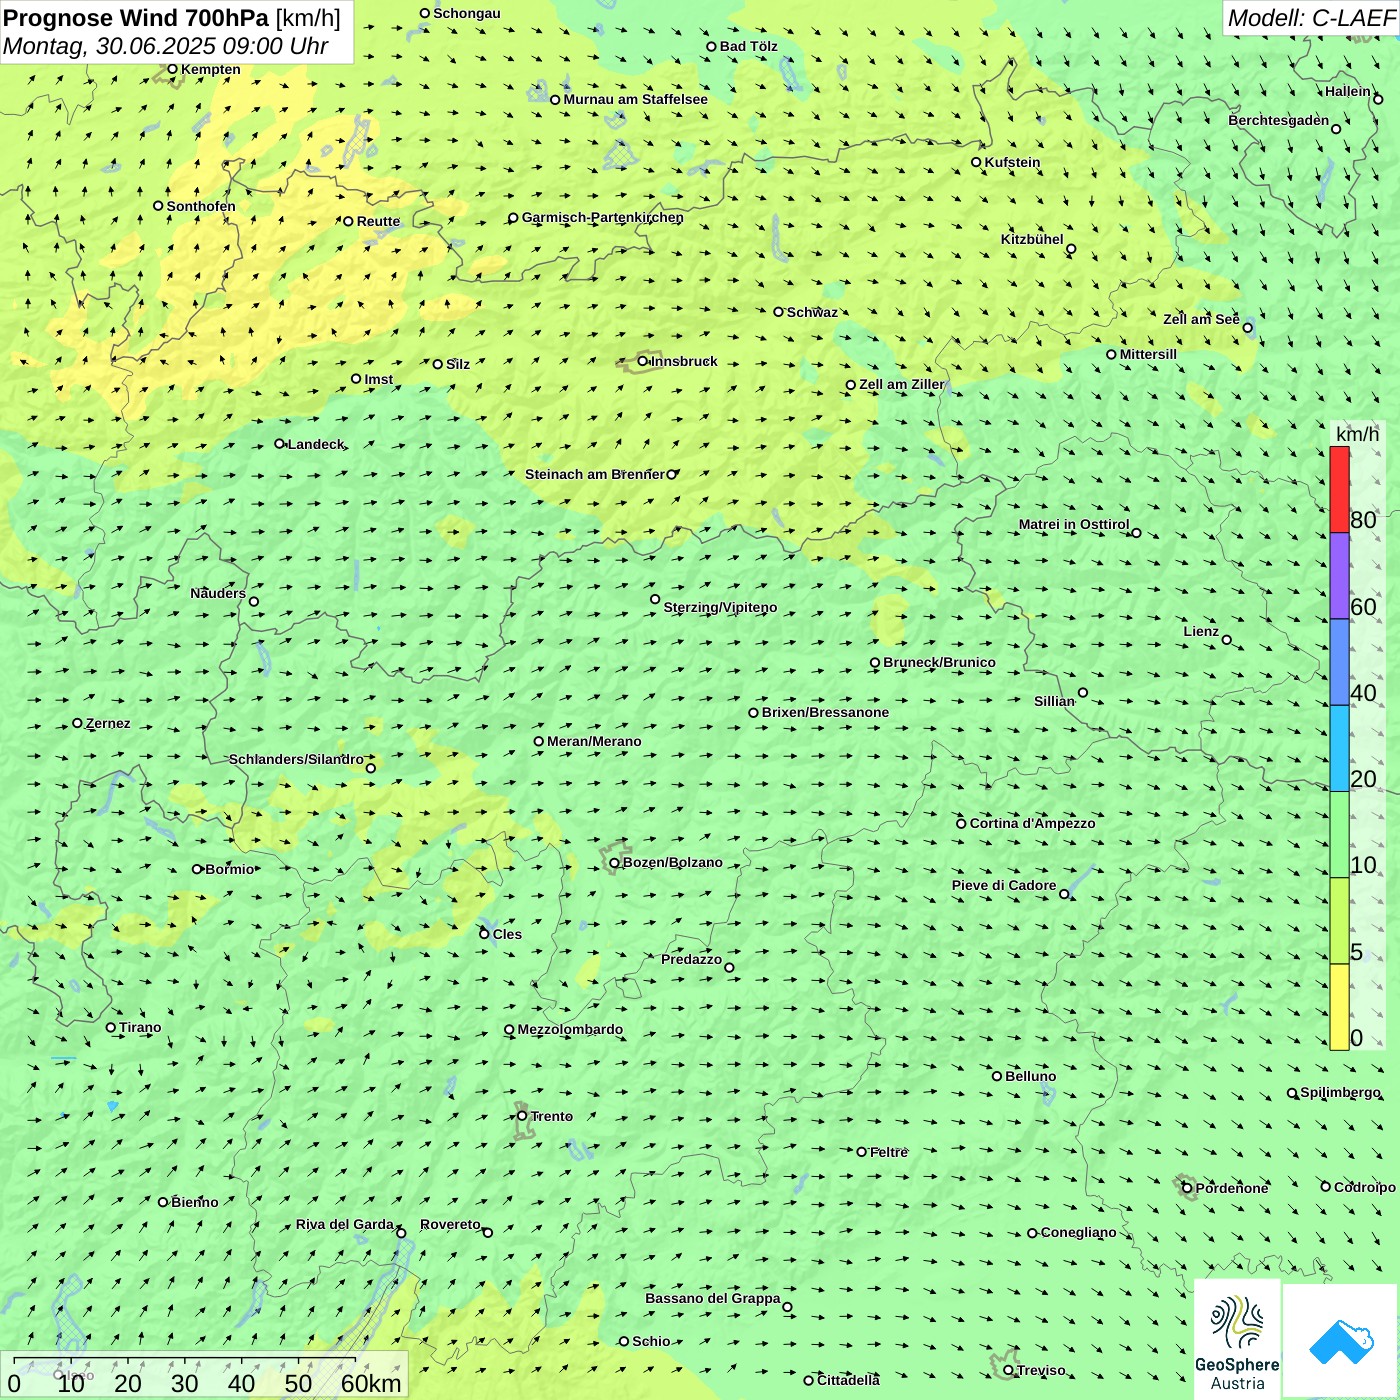The width and height of the screenshot is (1400, 1400).
Task: Click the Riva del Garda label
Action: click(345, 1224)
